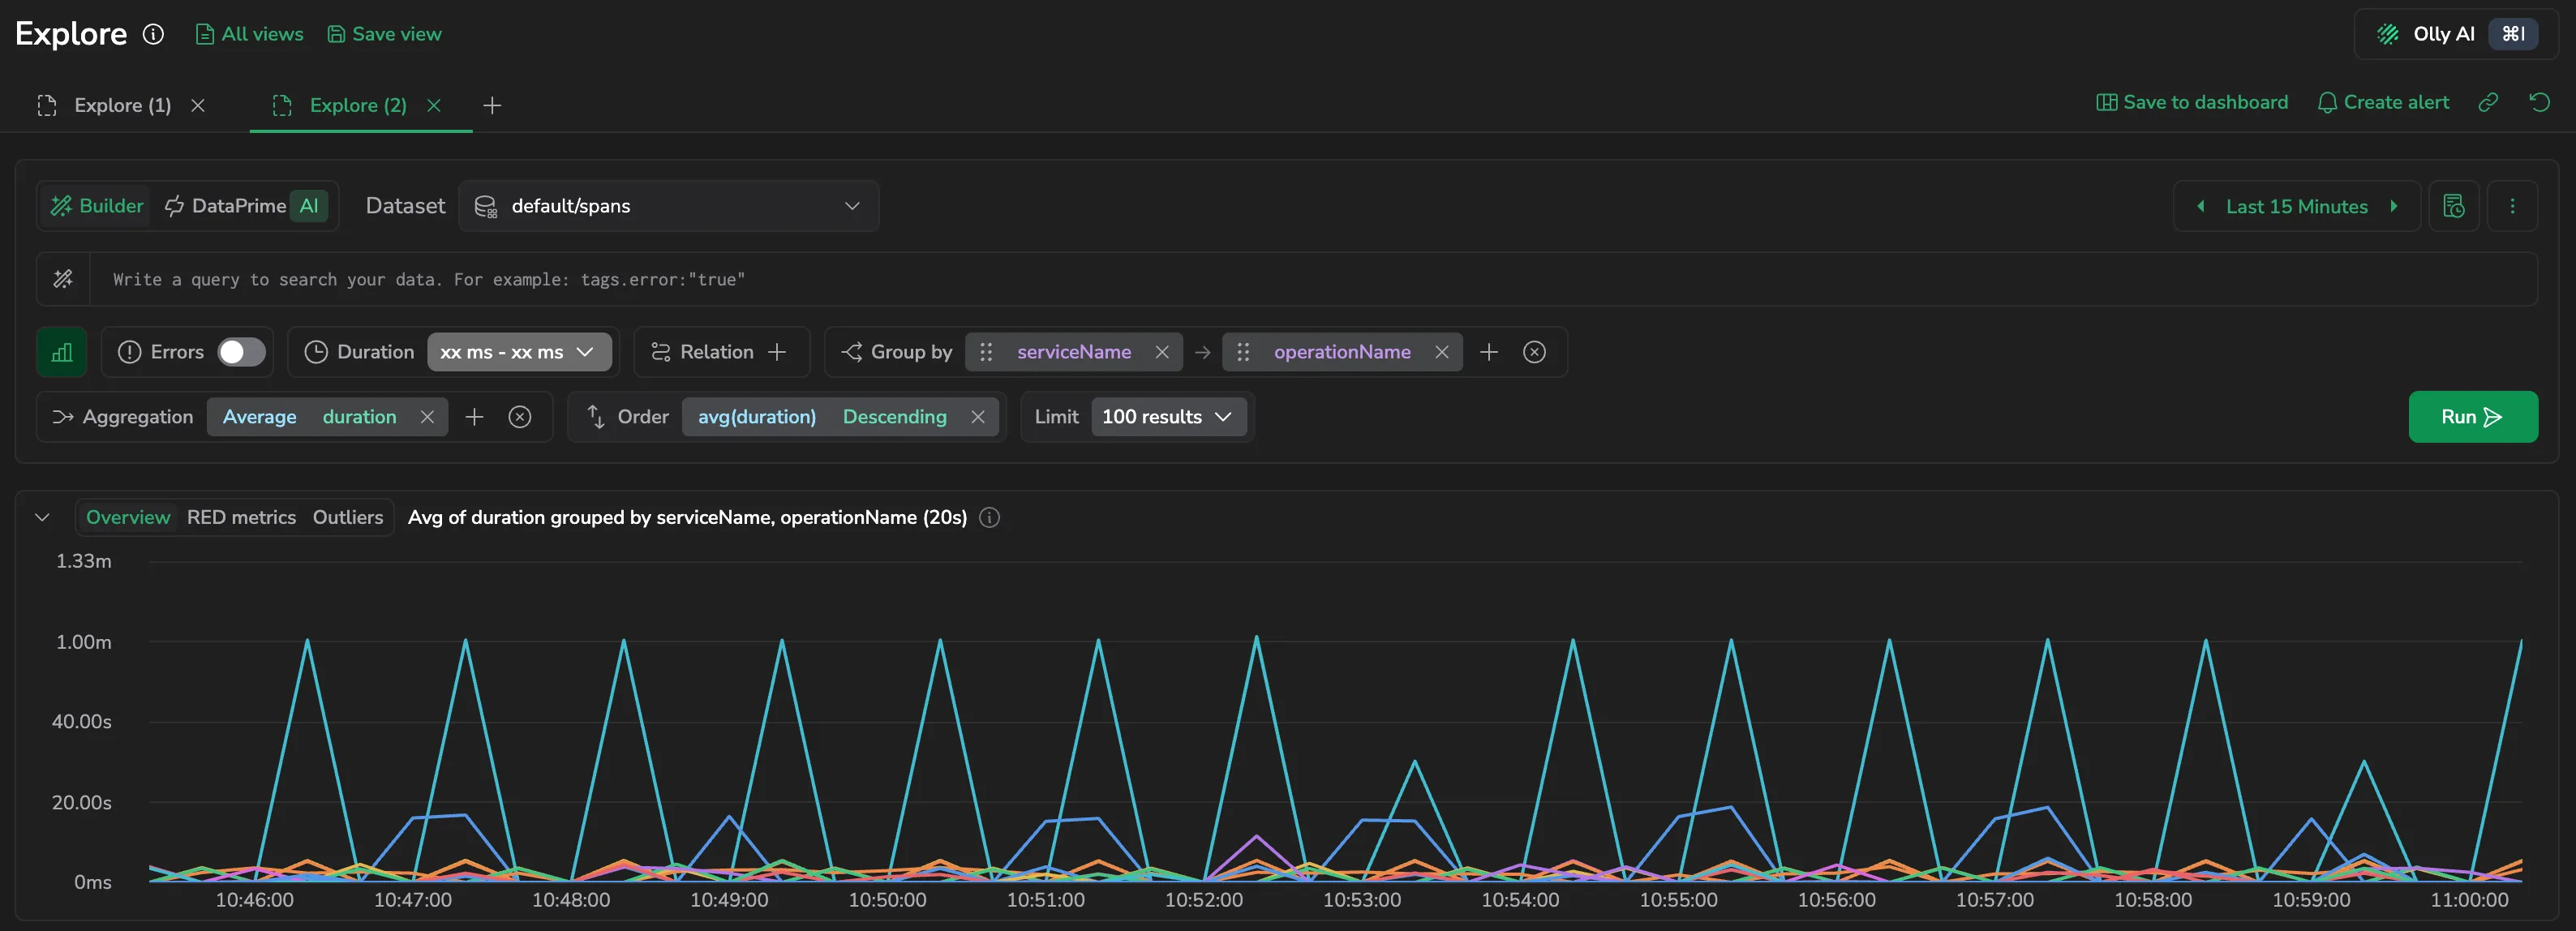
Task: Remove the serviceName group-by chip
Action: point(1162,352)
